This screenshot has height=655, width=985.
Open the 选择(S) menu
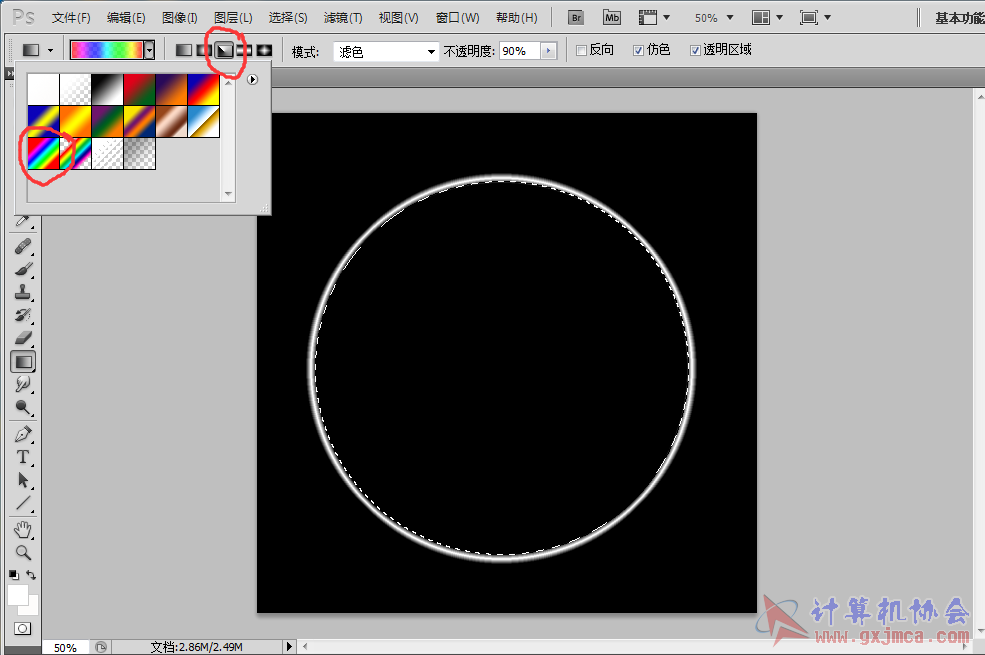288,18
